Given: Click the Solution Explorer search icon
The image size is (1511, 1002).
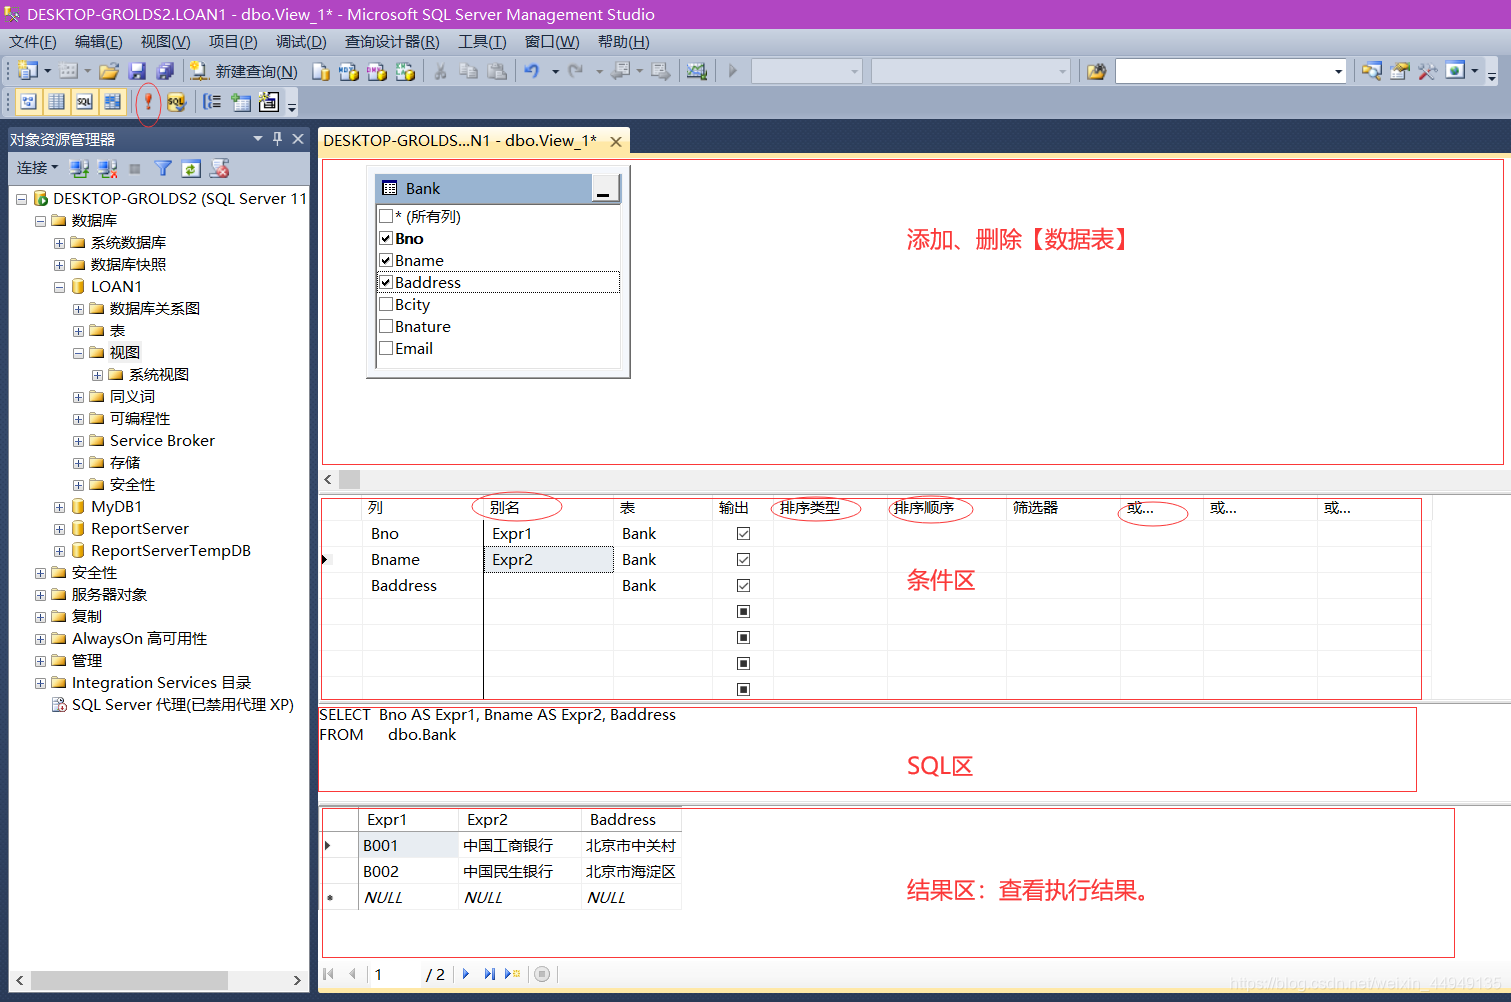Looking at the screenshot, I should point(1372,71).
